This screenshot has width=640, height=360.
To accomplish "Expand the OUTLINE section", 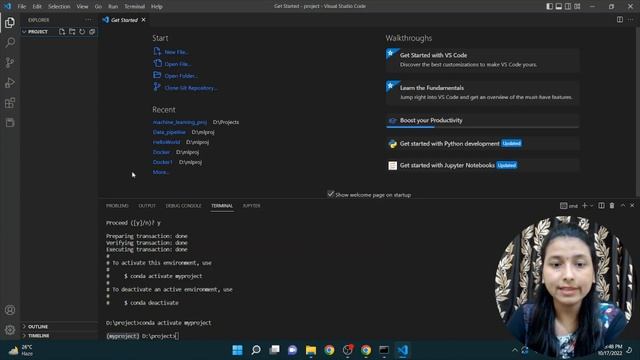I will point(59,327).
